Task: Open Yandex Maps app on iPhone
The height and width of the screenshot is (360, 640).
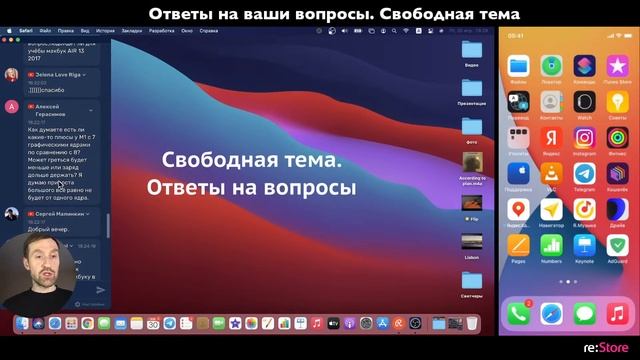Action: point(518,209)
